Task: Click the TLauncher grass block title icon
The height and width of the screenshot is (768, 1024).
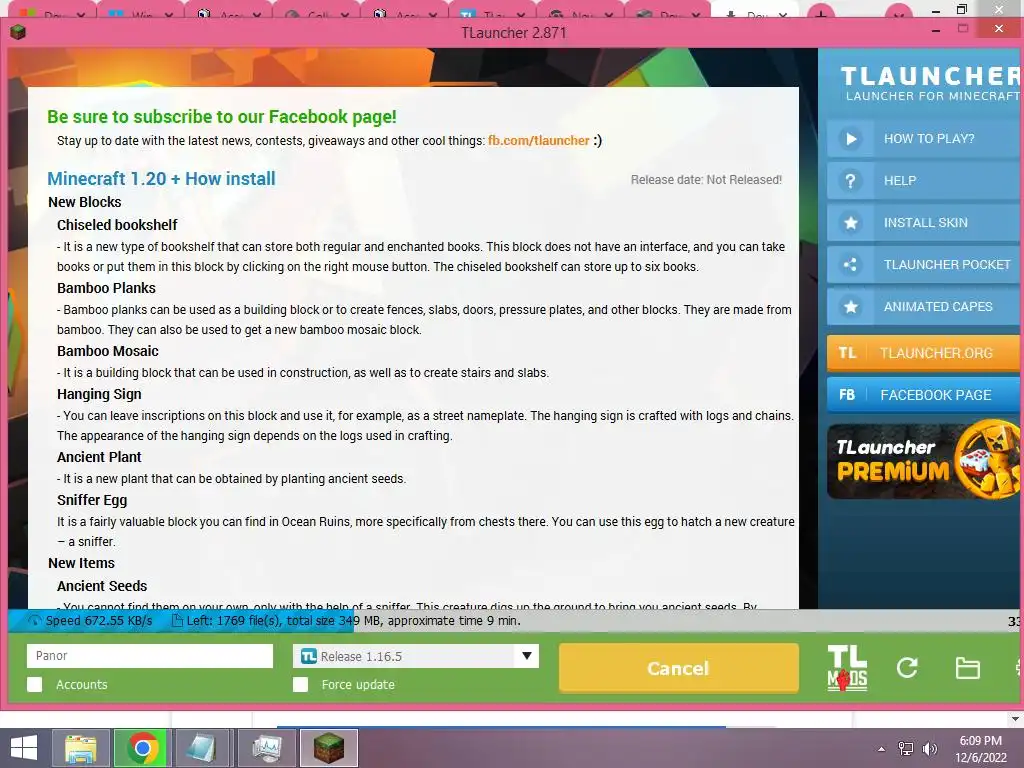Action: (x=18, y=32)
